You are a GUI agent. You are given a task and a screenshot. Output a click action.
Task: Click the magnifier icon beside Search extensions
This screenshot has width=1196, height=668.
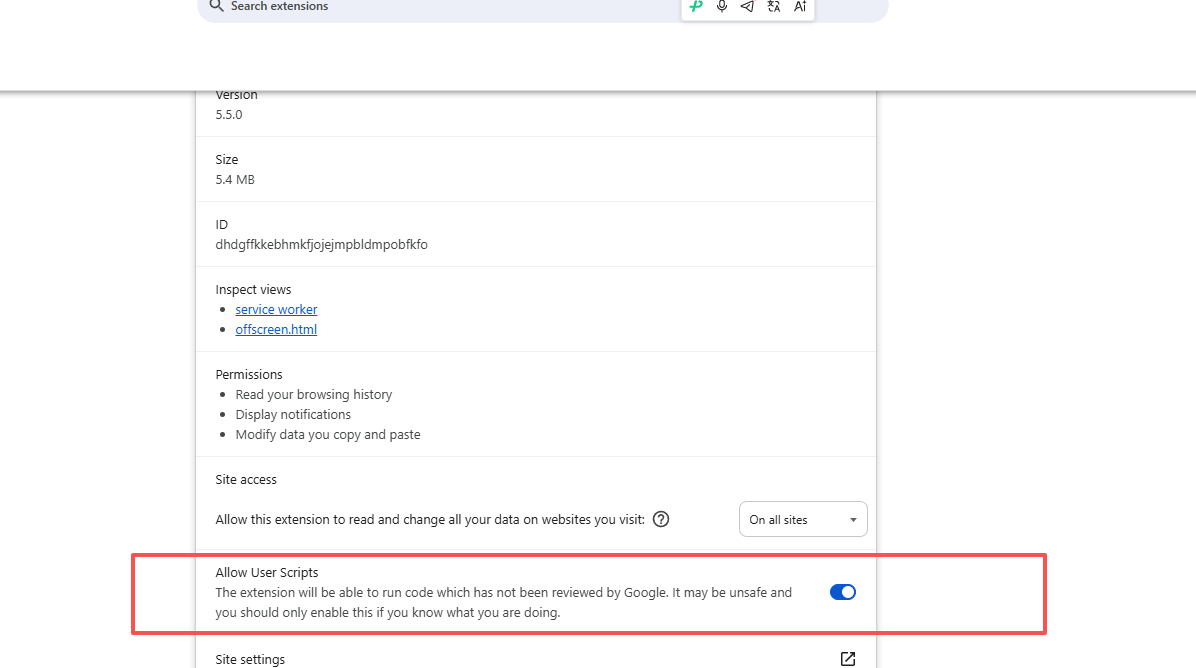point(217,6)
